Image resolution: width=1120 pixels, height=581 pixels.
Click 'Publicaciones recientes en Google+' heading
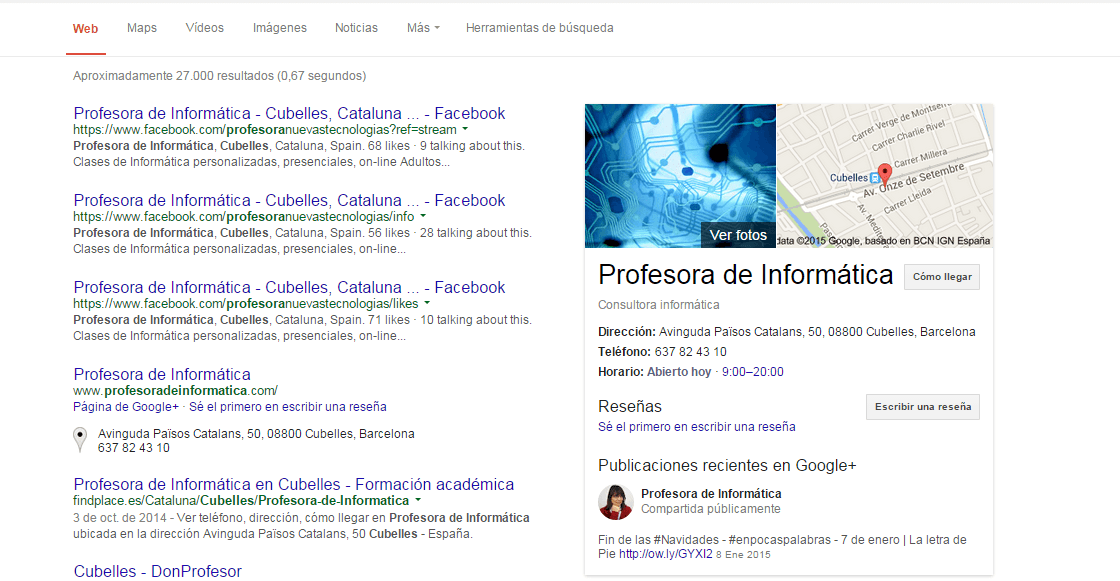click(727, 466)
